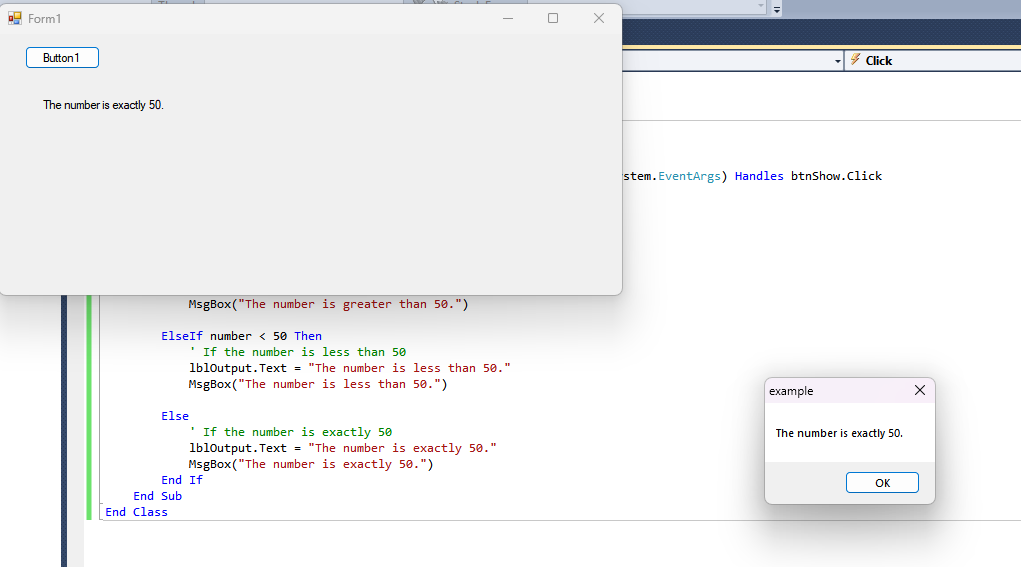Open the Form1 title bar app icon

(14, 18)
